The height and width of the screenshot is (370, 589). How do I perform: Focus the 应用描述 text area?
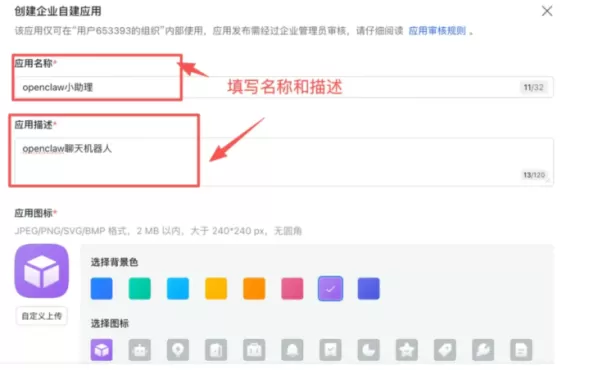pyautogui.click(x=284, y=162)
